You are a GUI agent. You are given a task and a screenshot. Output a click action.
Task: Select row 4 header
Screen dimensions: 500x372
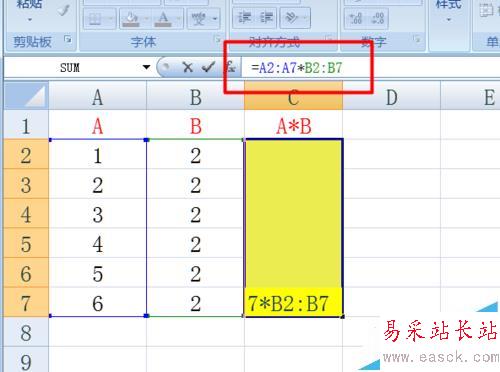click(x=26, y=214)
